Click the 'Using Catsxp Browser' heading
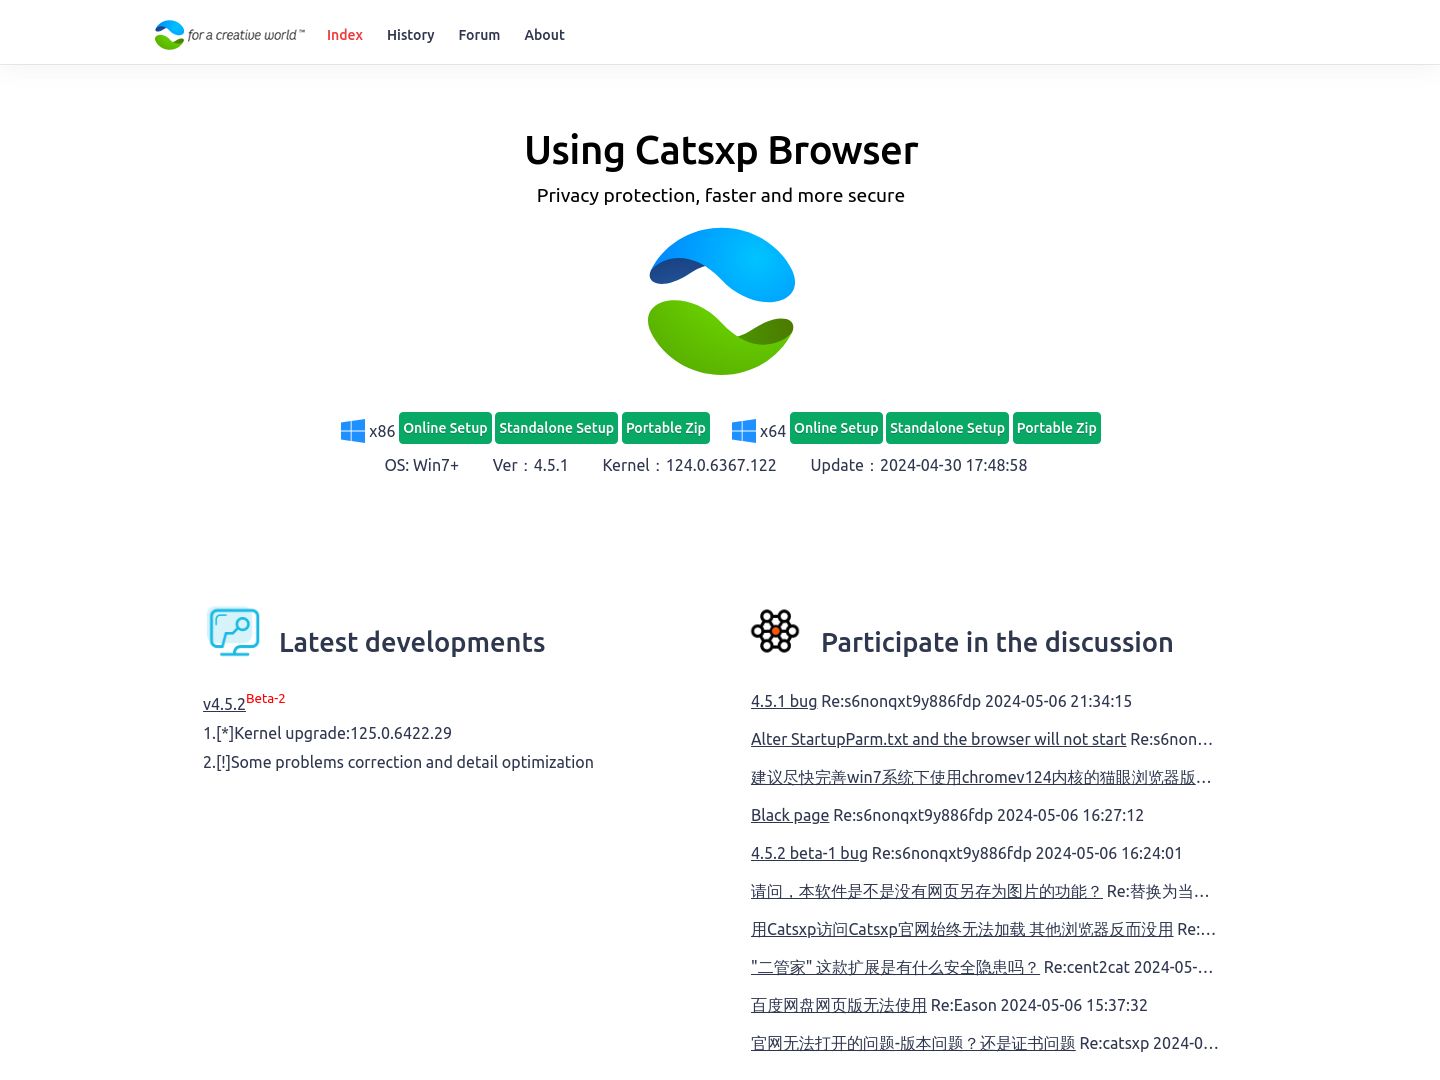1440x1080 pixels. pos(721,150)
